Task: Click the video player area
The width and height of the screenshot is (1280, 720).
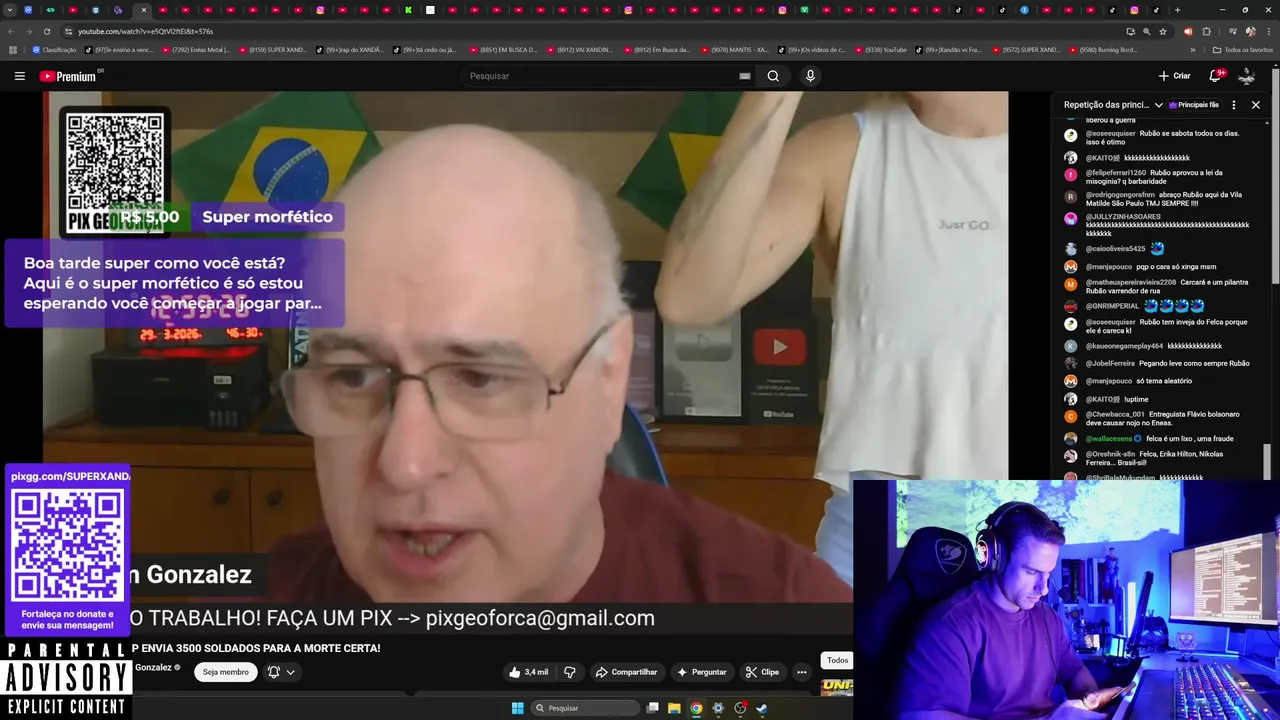Action: [525, 360]
